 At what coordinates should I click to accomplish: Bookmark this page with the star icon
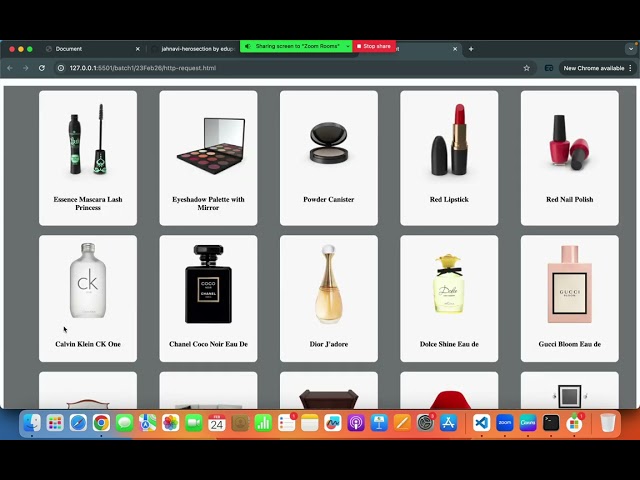(x=527, y=68)
